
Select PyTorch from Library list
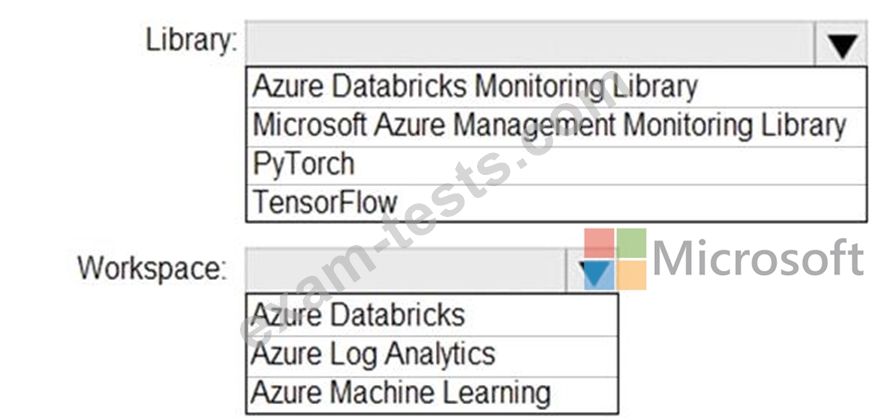pyautogui.click(x=556, y=165)
